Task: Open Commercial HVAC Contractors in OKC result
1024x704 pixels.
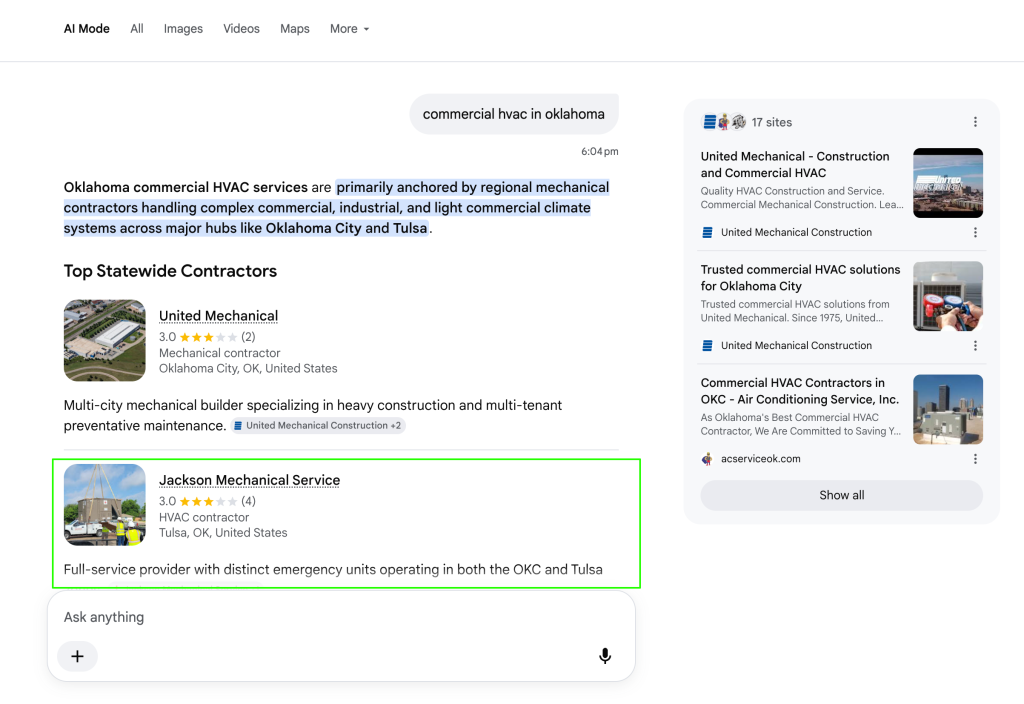Action: pyautogui.click(x=799, y=391)
